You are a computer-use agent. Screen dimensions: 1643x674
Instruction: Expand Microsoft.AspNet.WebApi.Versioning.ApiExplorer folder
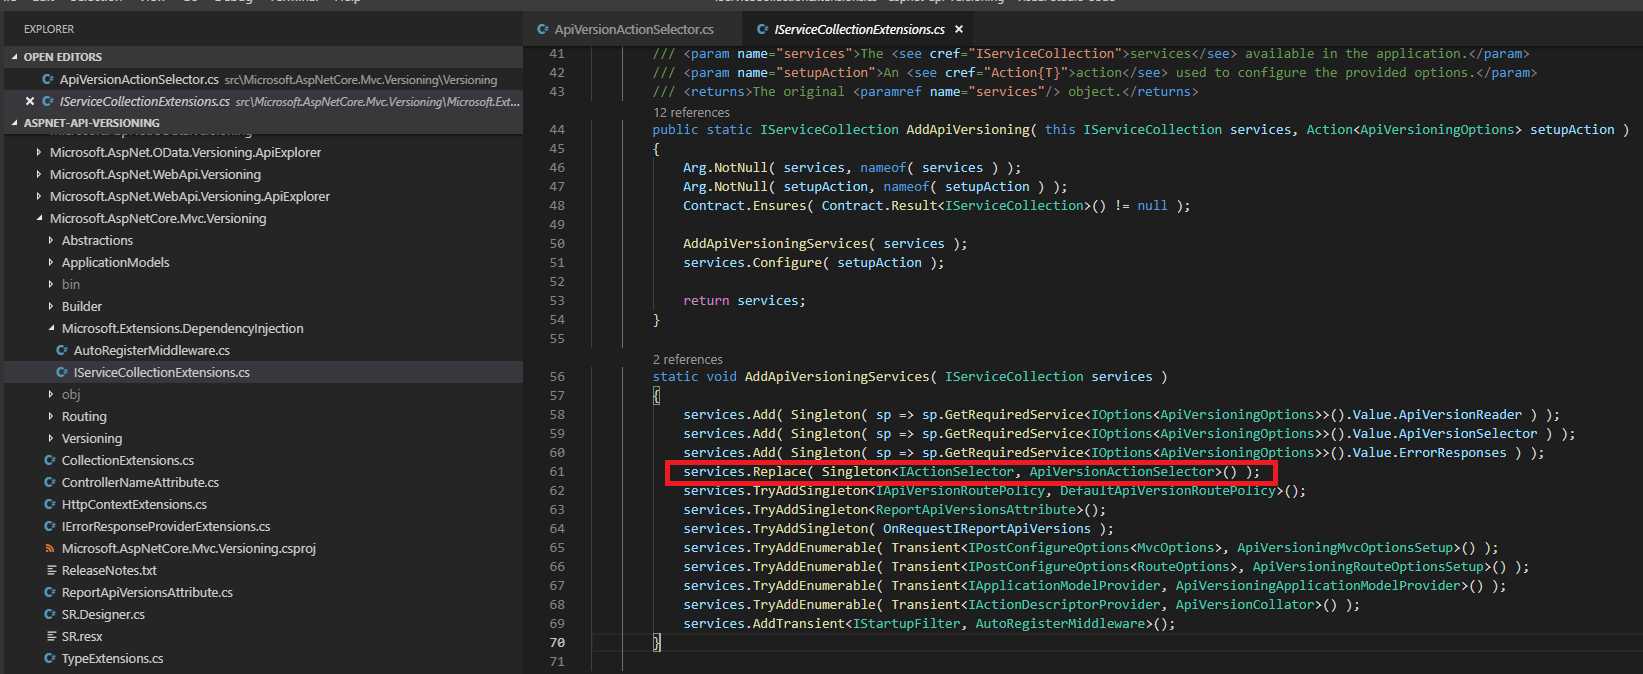39,196
